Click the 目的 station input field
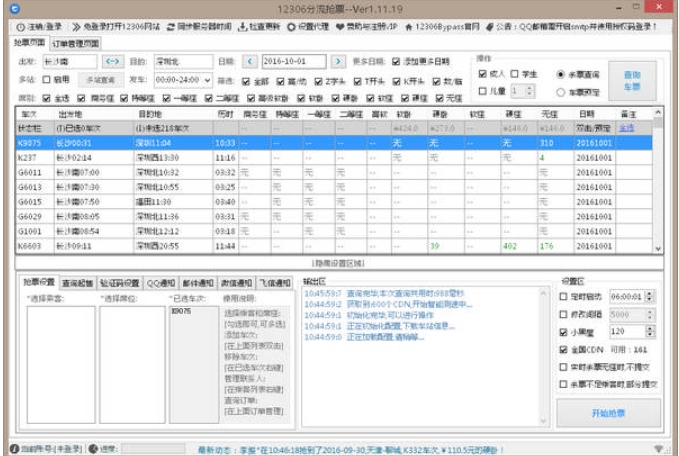The width and height of the screenshot is (679, 456). 184,61
